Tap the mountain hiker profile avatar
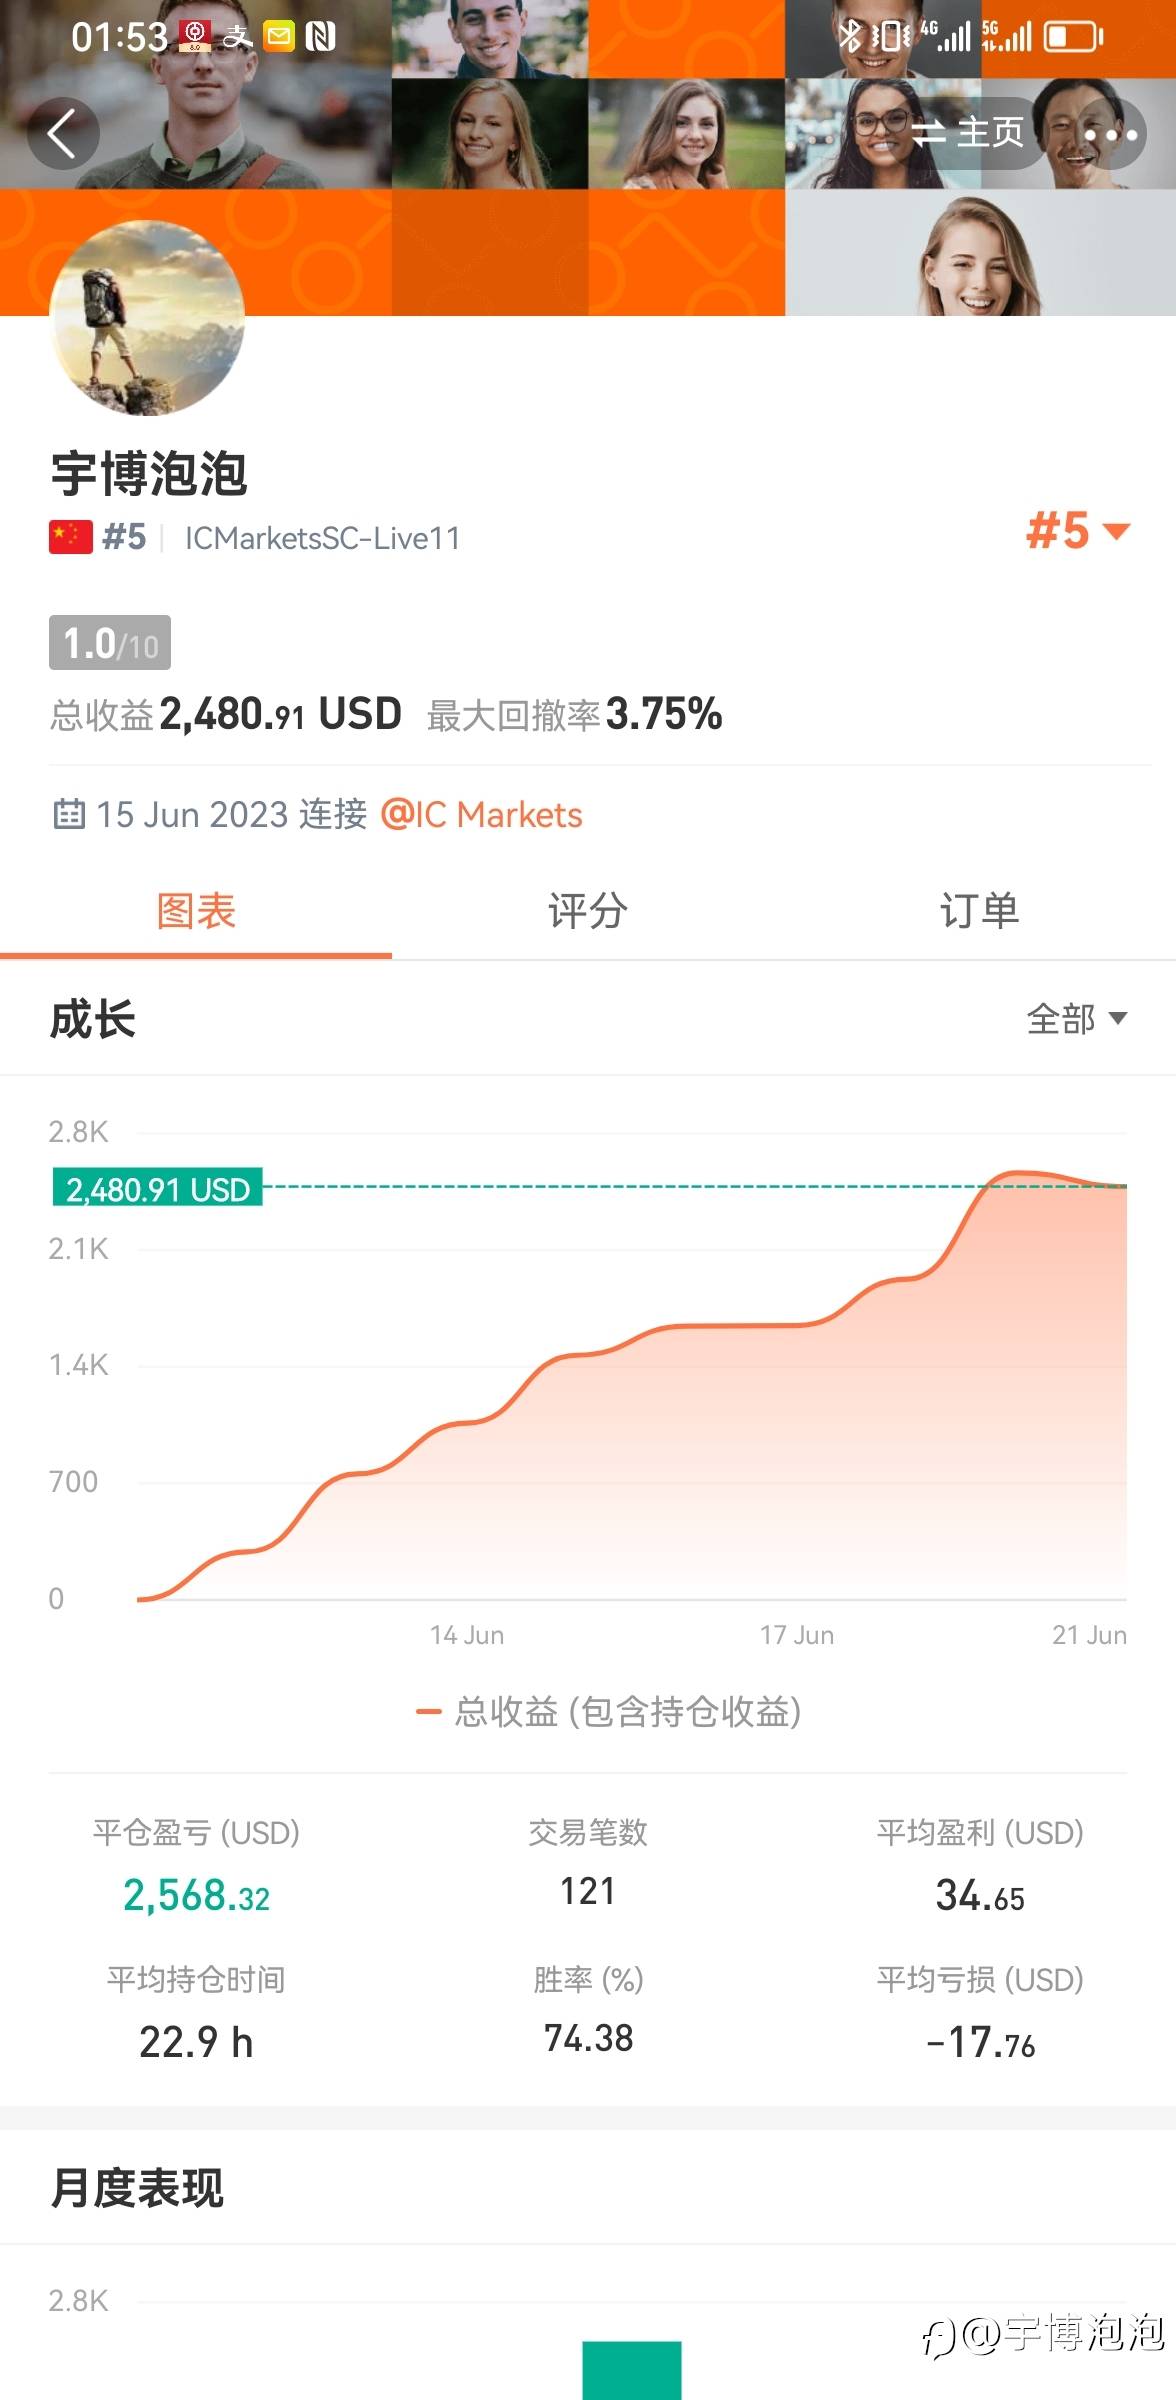Image resolution: width=1176 pixels, height=2400 pixels. (147, 318)
